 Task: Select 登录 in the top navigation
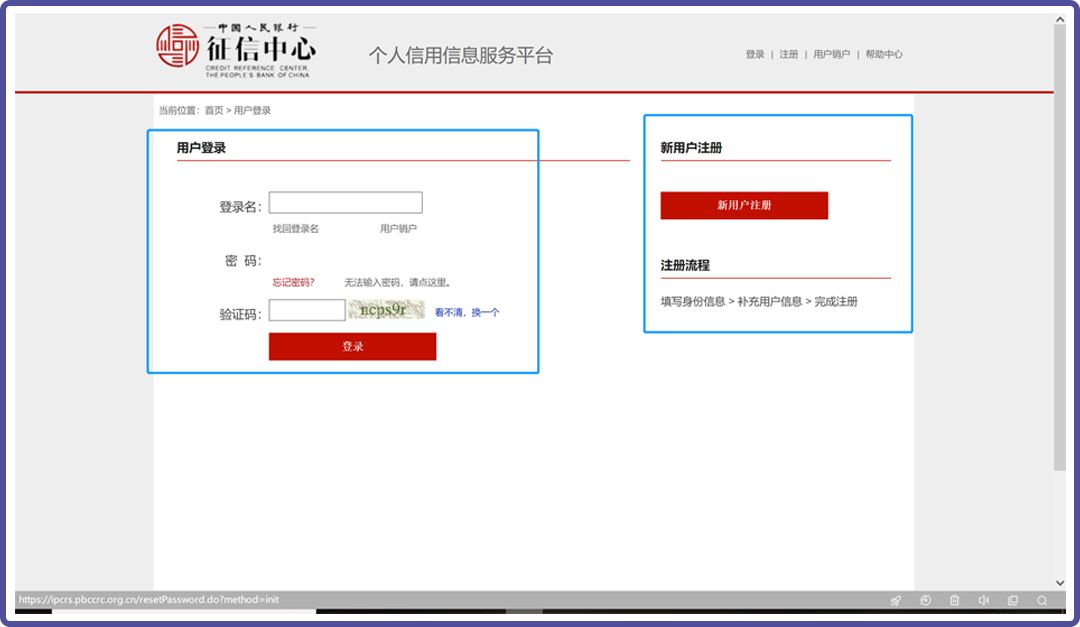click(x=754, y=54)
